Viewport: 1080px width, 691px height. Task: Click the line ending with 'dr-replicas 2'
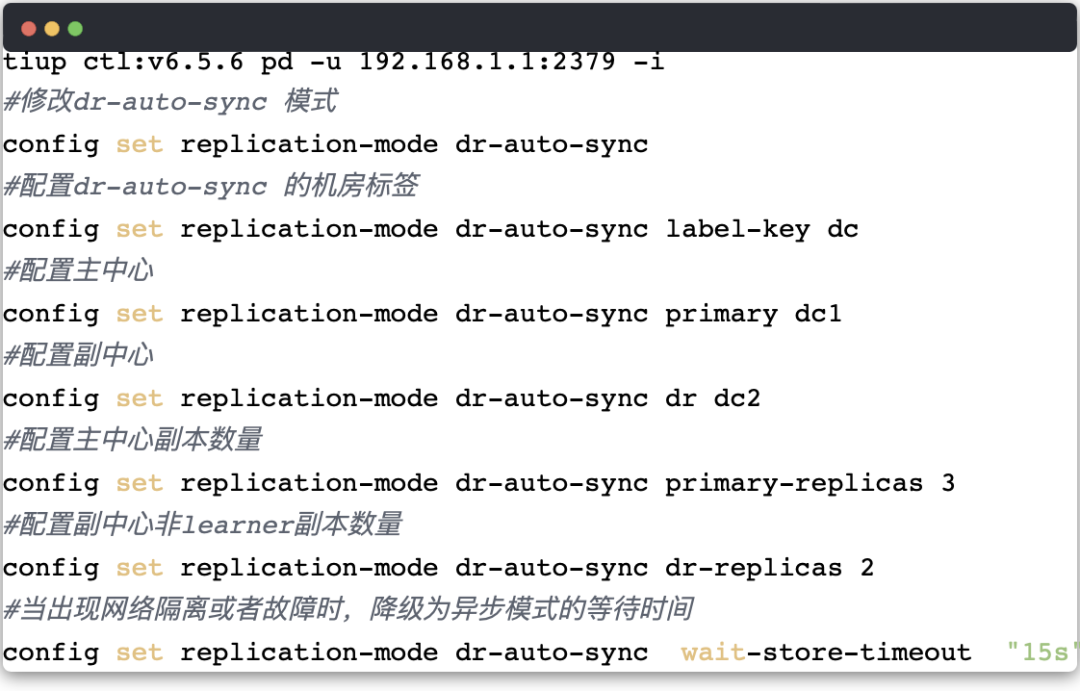tap(438, 568)
